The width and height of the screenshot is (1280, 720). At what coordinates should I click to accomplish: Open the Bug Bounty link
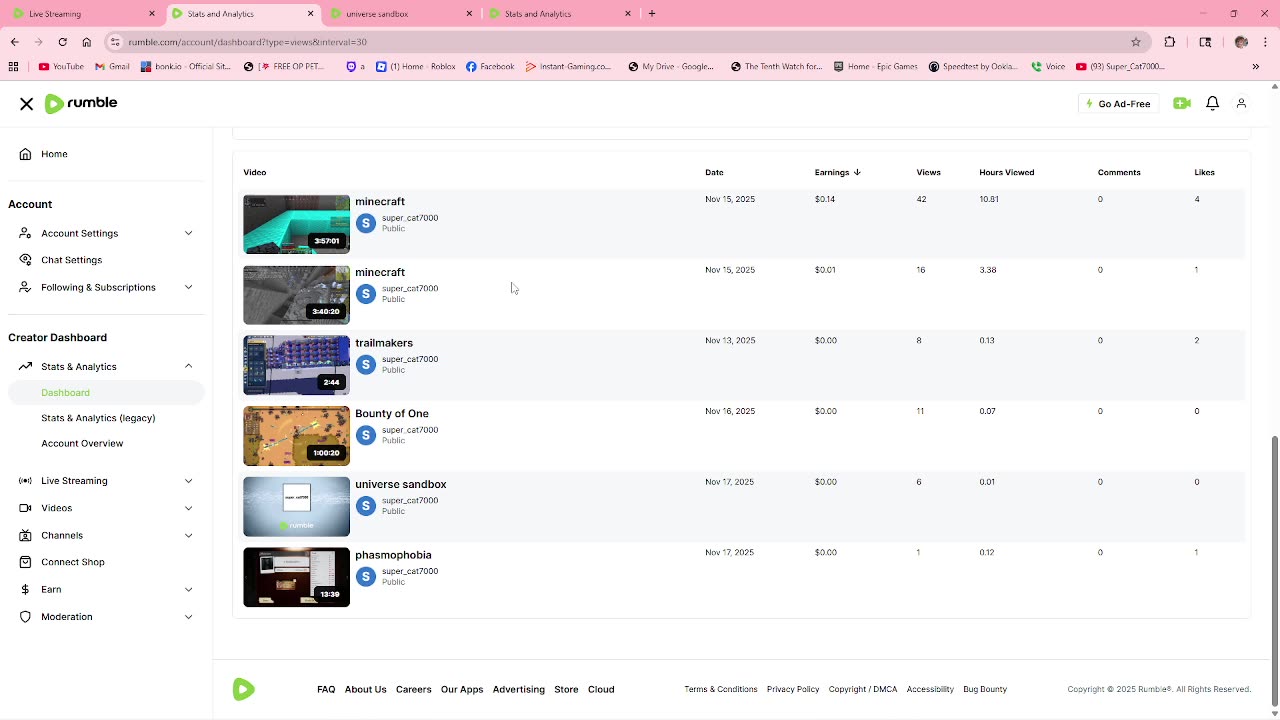985,689
